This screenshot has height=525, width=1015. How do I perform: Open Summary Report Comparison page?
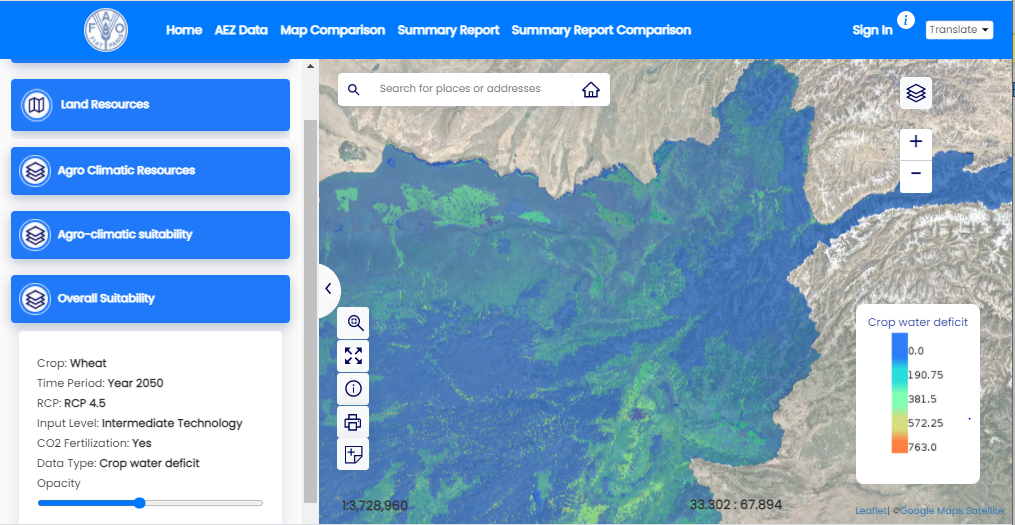tap(601, 30)
